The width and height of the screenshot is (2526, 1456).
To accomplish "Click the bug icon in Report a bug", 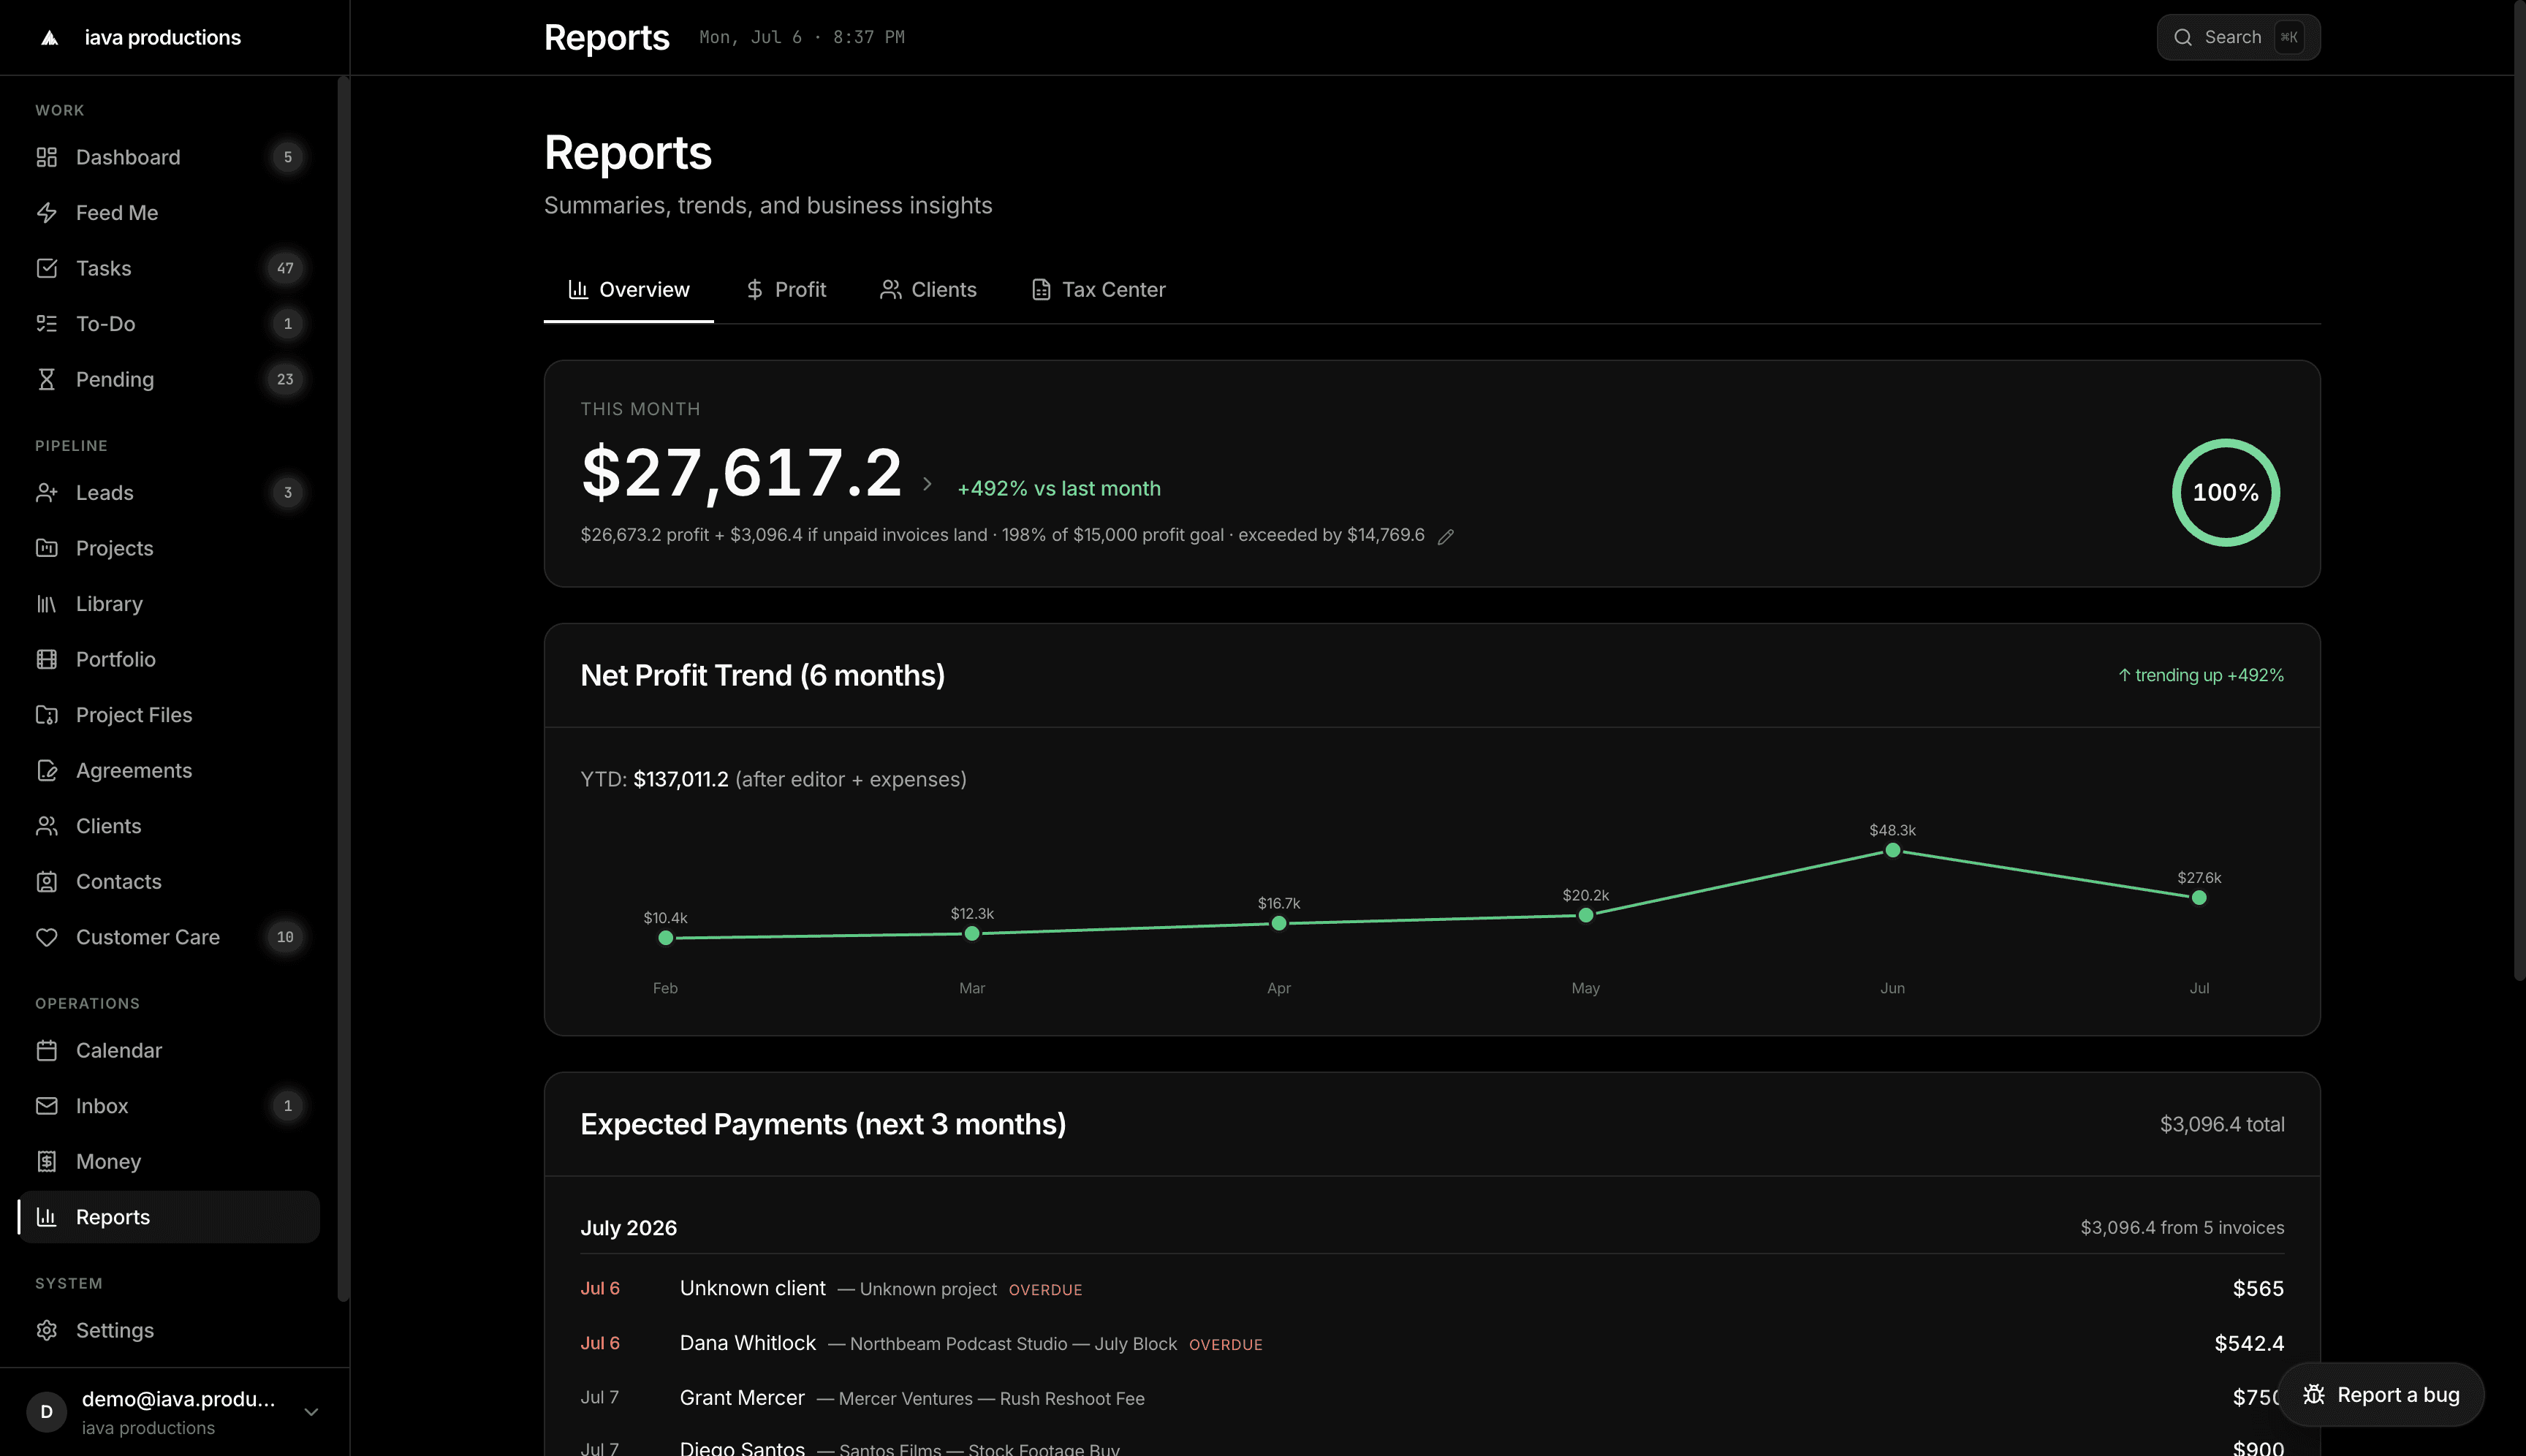I will 2314,1395.
